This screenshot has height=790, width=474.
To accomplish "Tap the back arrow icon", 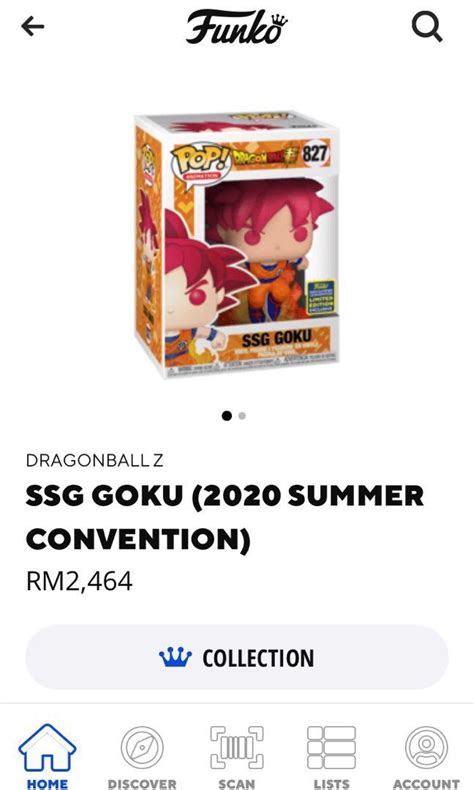I will pos(33,26).
